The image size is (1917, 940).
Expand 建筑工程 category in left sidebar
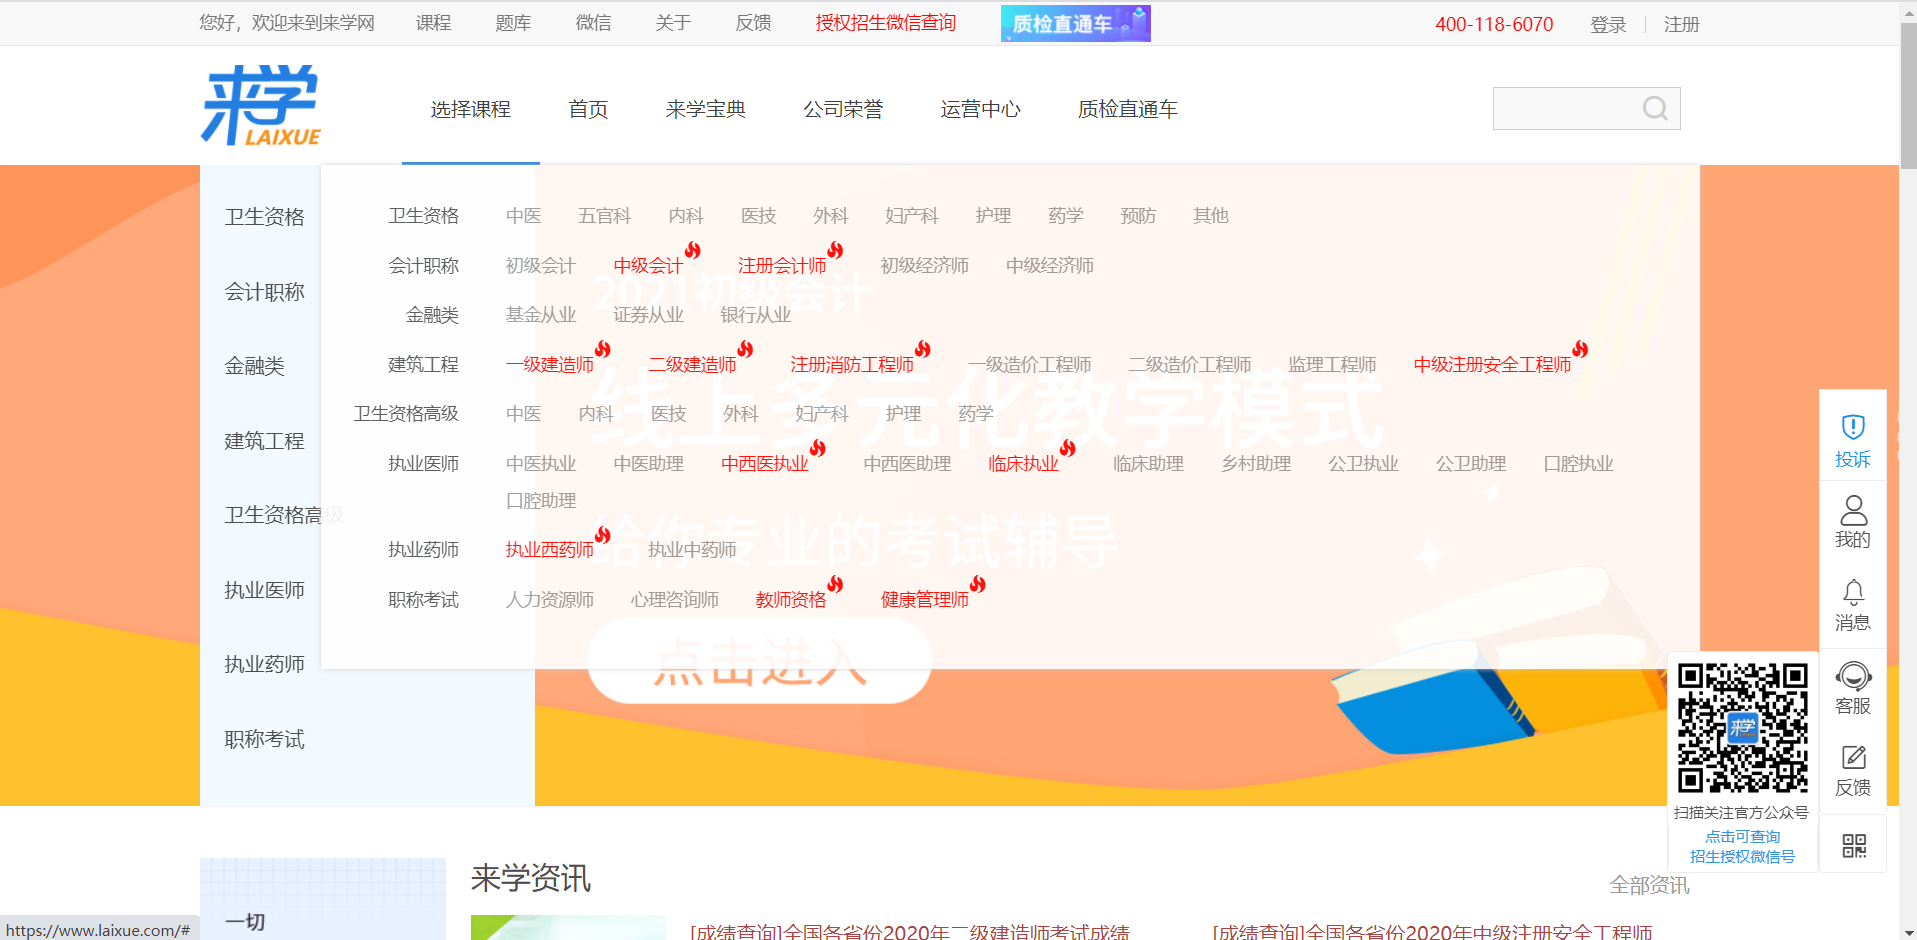pyautogui.click(x=264, y=441)
